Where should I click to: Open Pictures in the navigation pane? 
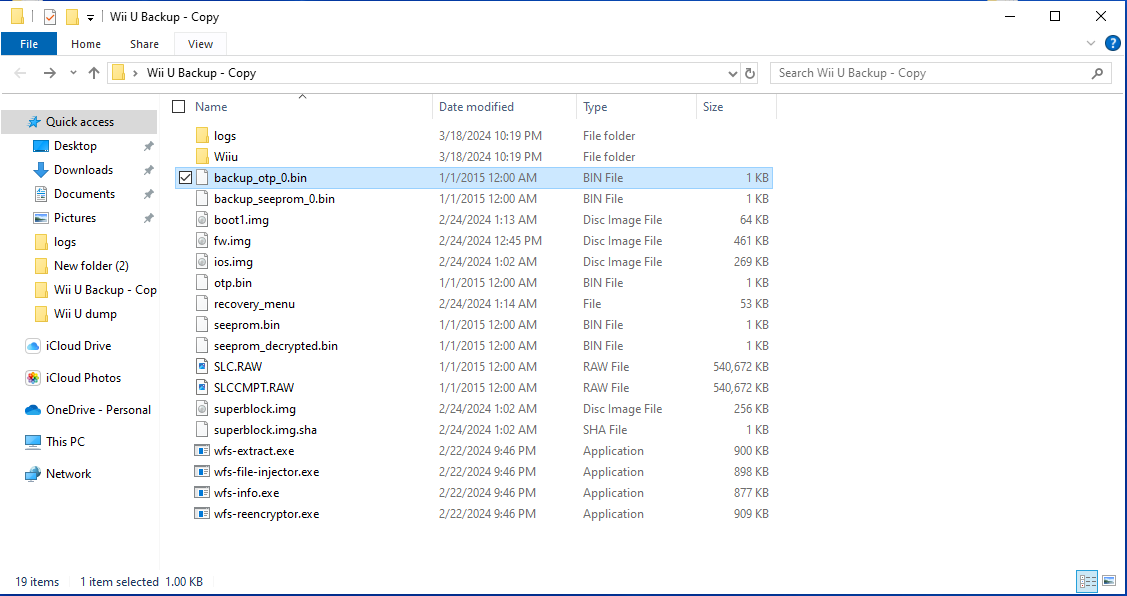75,218
